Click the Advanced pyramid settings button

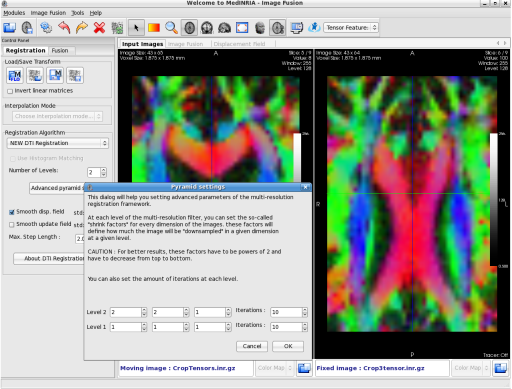click(x=57, y=188)
